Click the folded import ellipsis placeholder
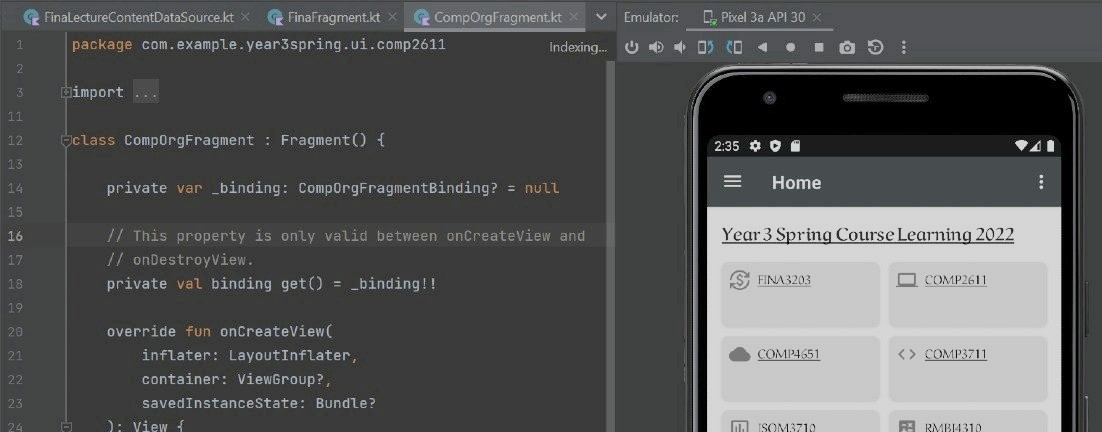The width and height of the screenshot is (1102, 432). click(x=145, y=92)
